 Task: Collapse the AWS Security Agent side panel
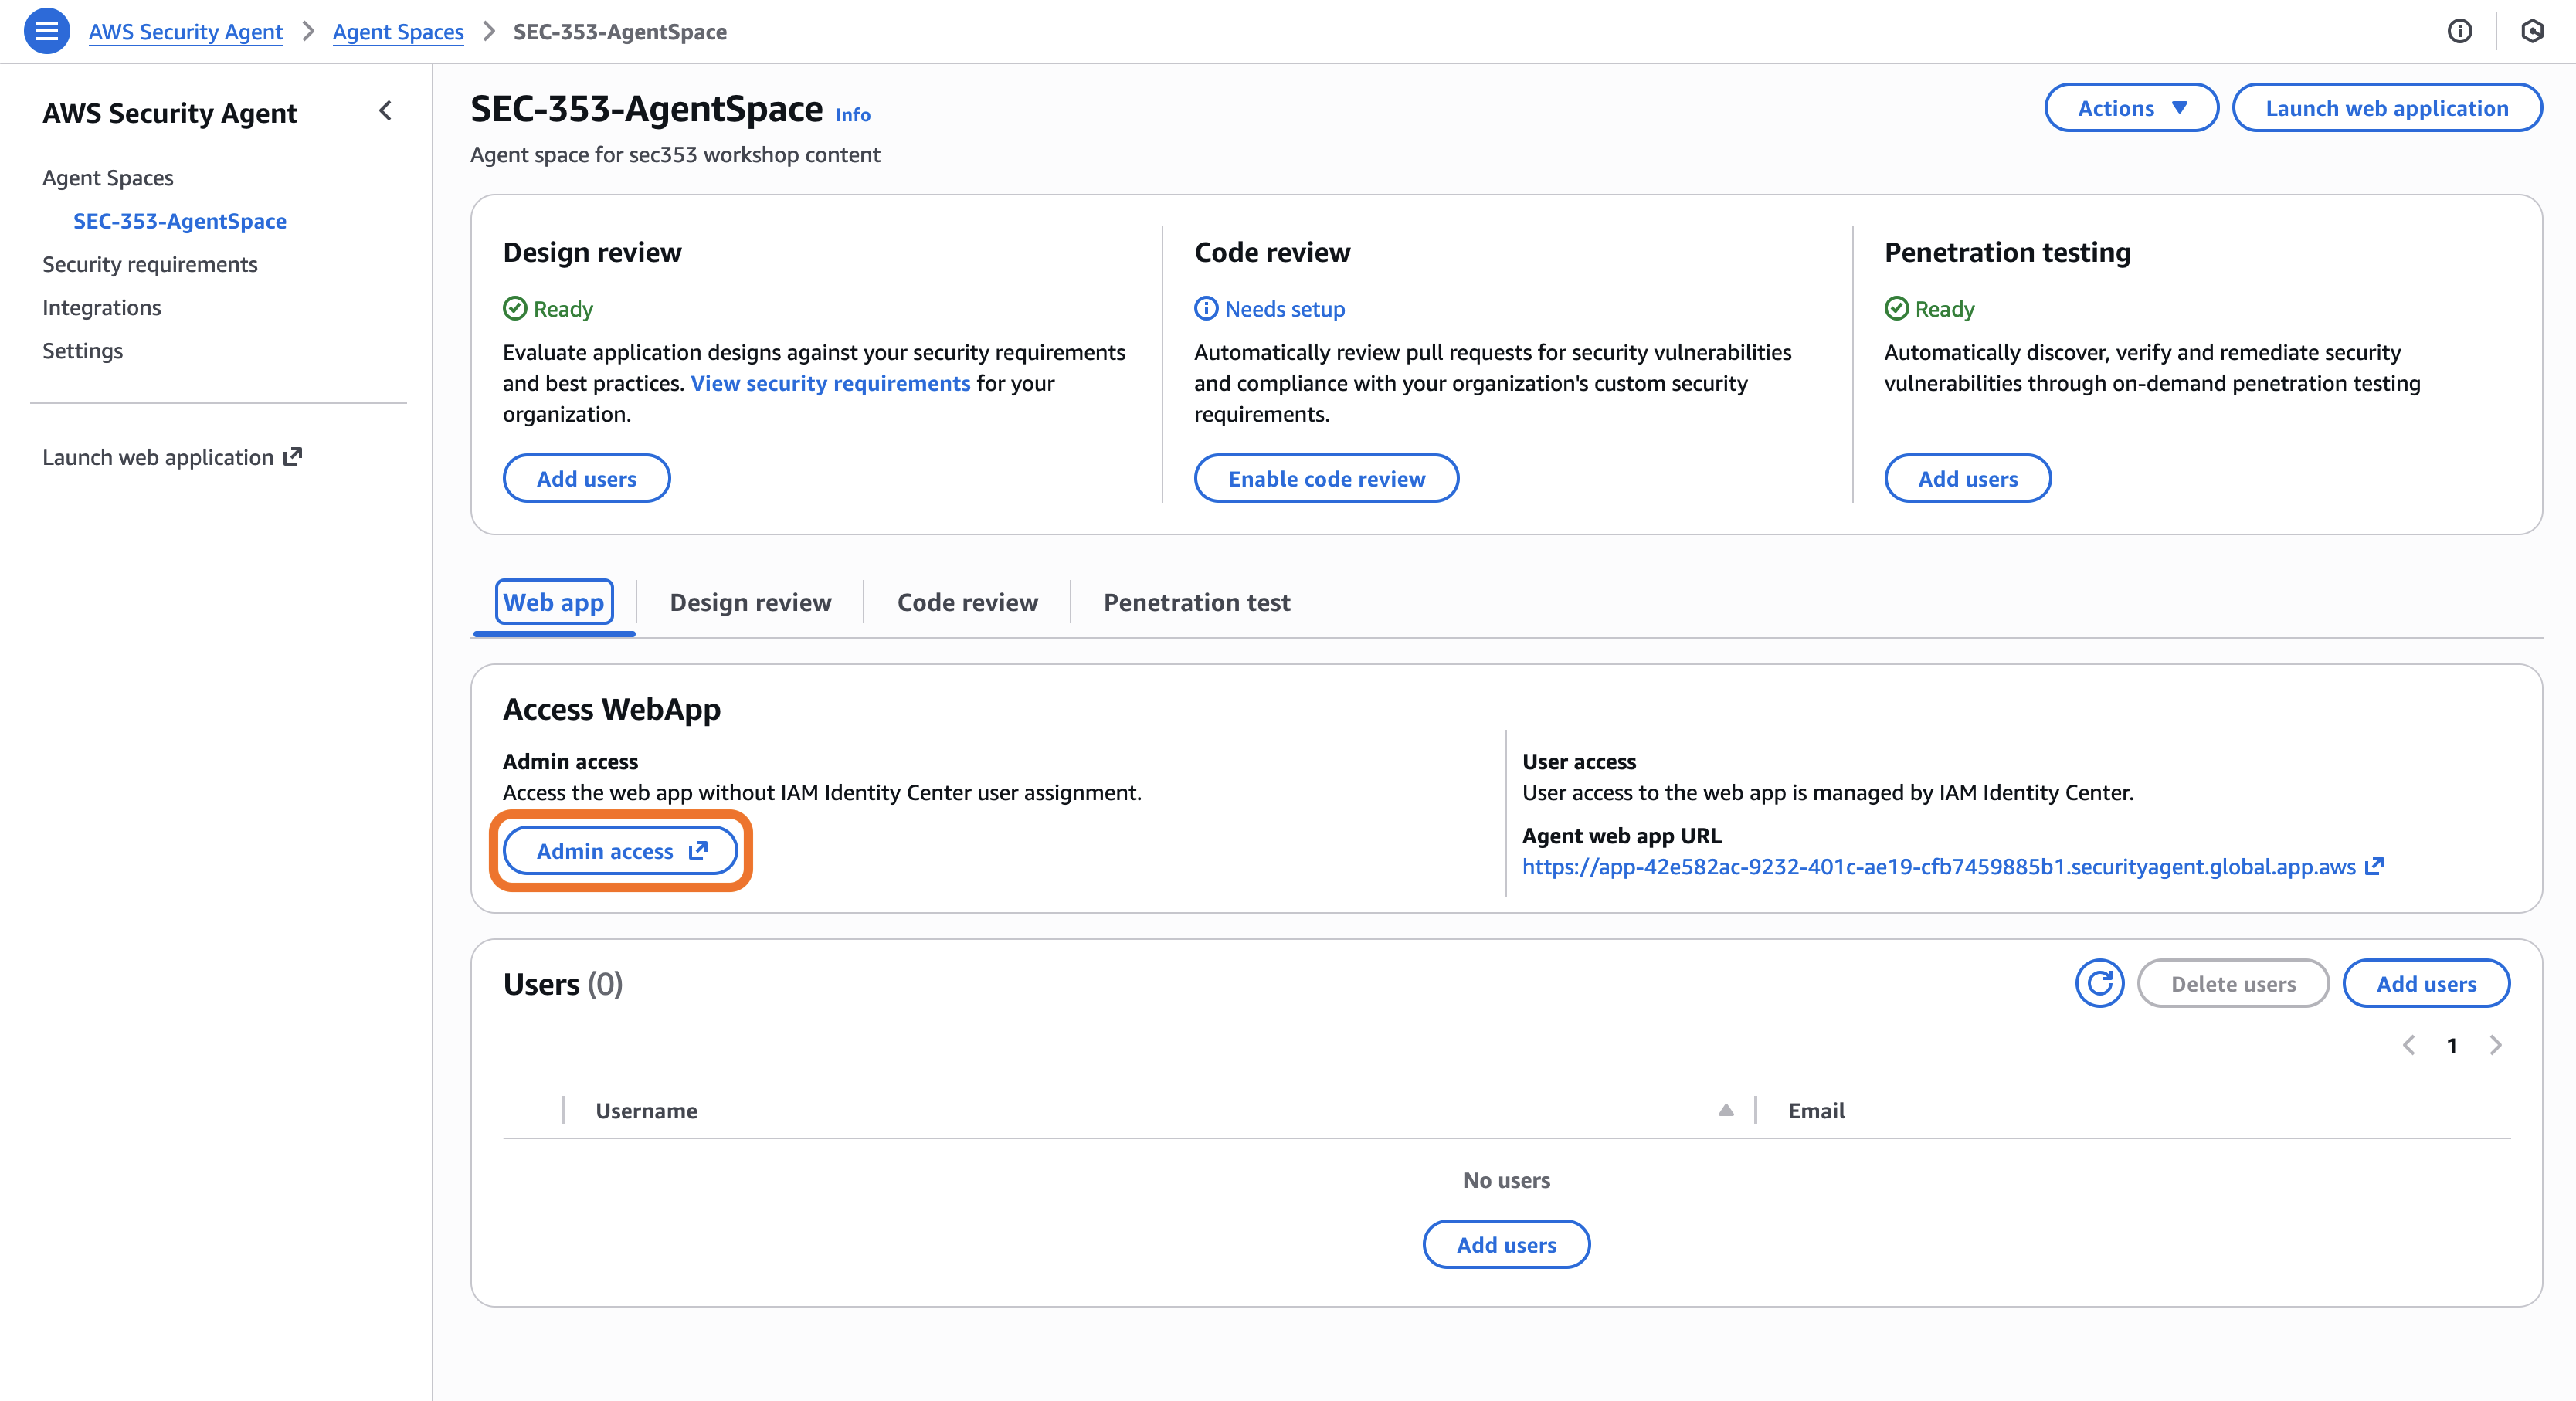pyautogui.click(x=386, y=111)
